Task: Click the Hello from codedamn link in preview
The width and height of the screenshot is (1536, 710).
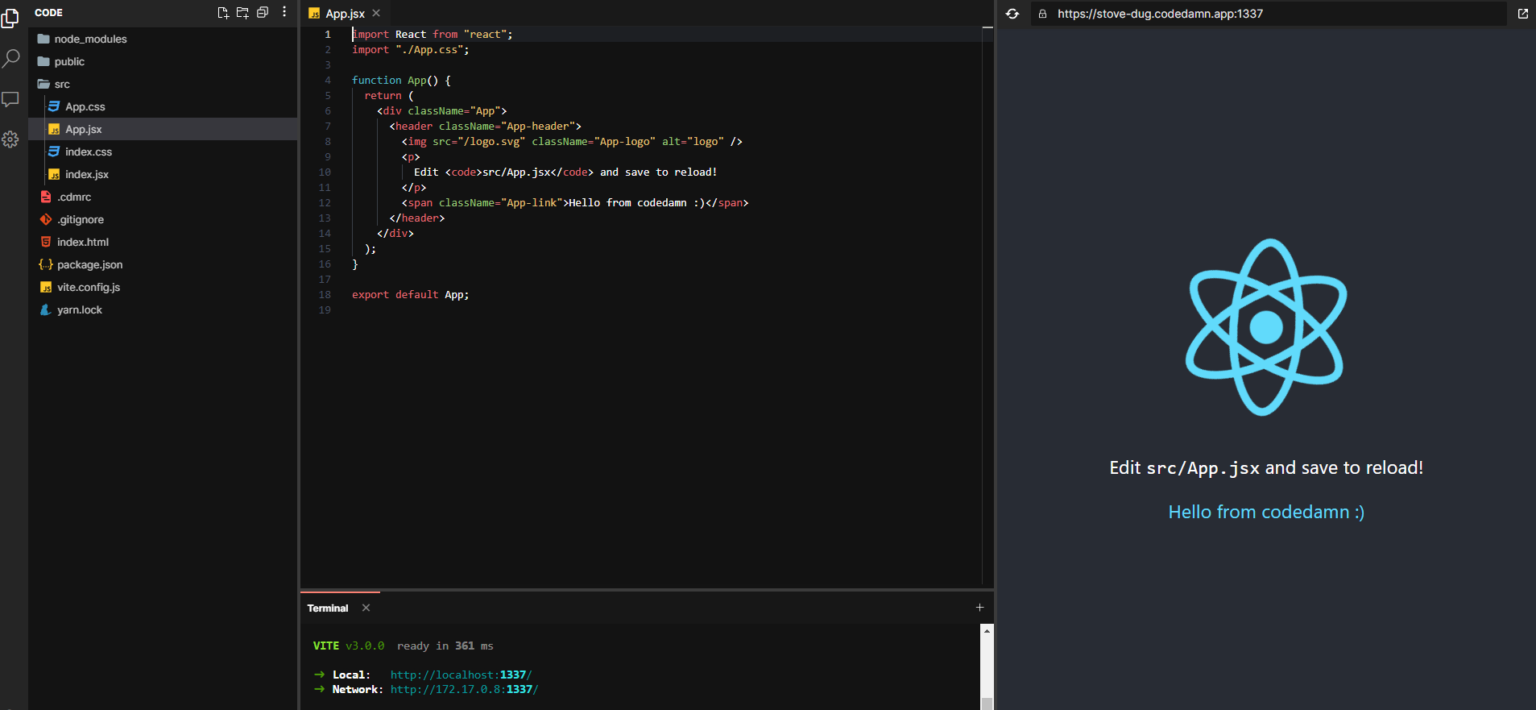Action: click(x=1265, y=511)
